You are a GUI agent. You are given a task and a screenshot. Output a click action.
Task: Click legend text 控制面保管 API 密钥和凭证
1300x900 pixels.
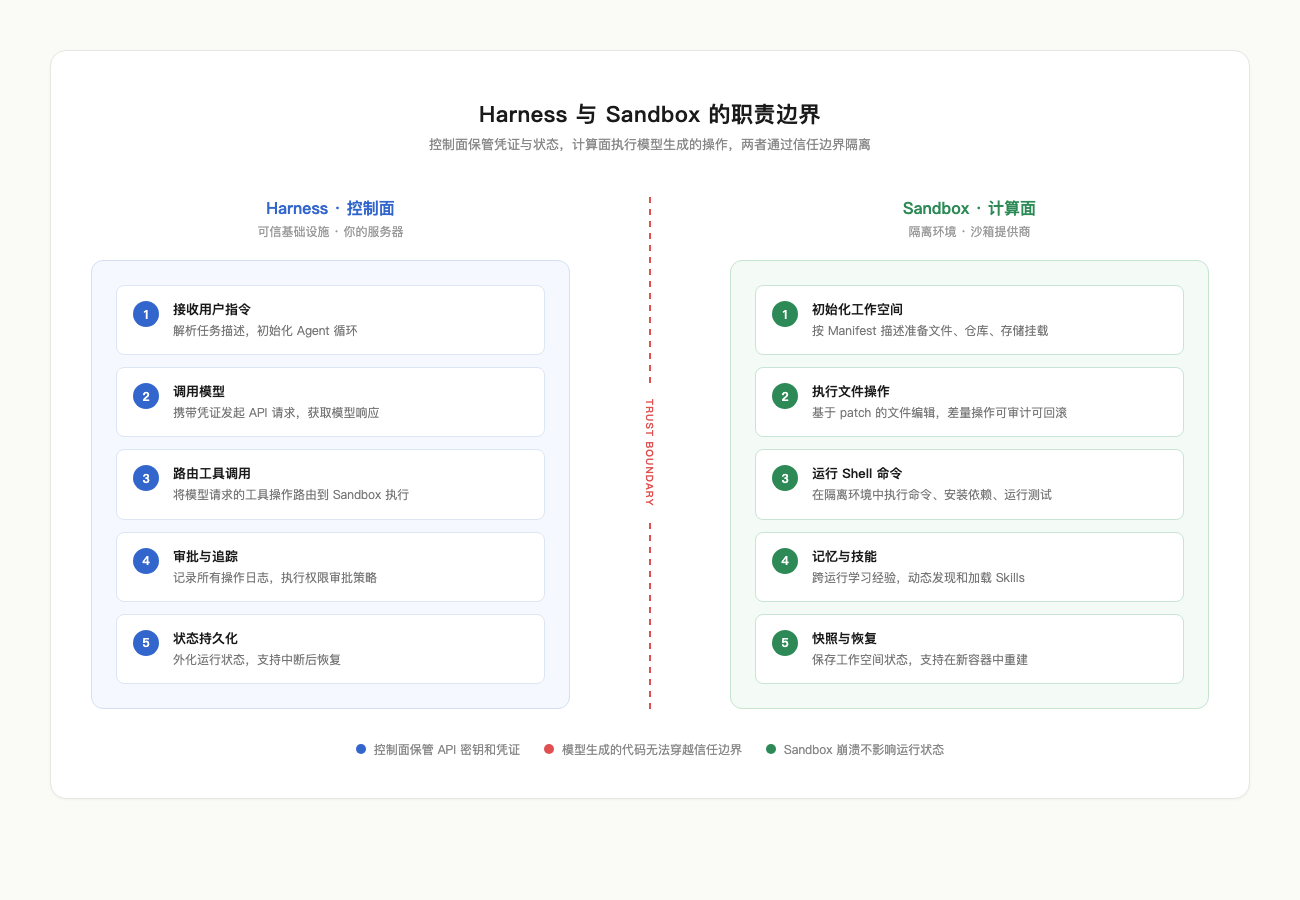(447, 750)
